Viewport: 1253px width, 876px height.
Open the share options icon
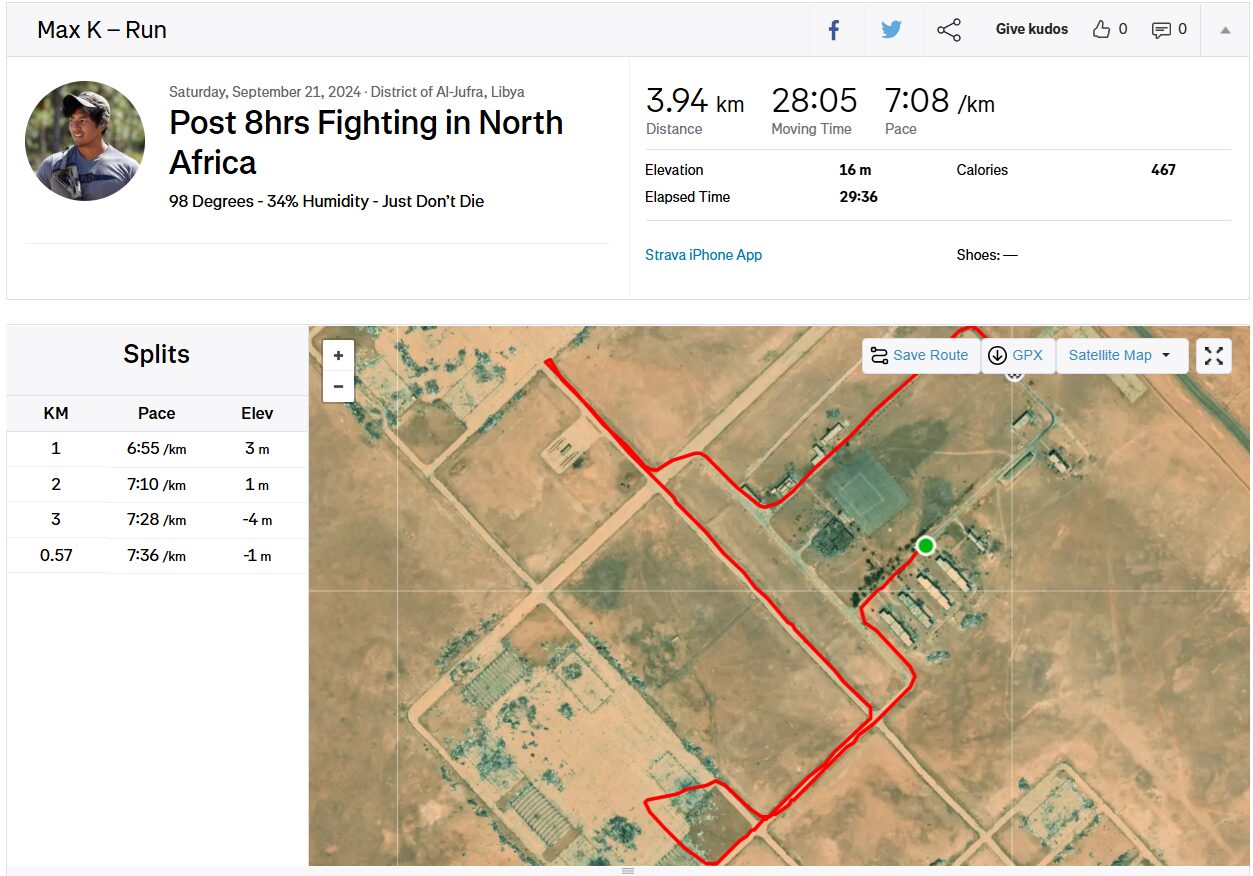pos(949,30)
